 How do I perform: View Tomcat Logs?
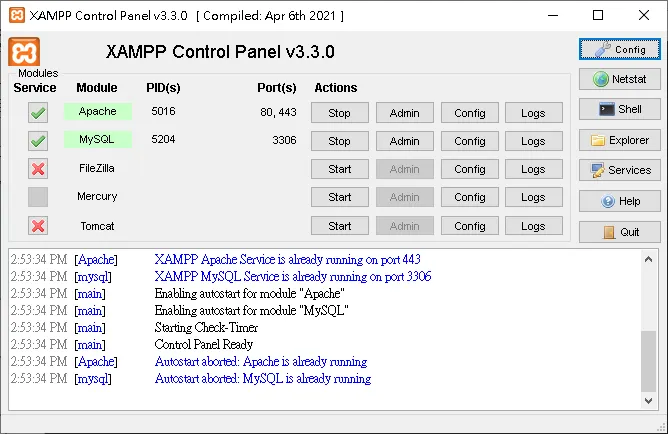coord(534,226)
